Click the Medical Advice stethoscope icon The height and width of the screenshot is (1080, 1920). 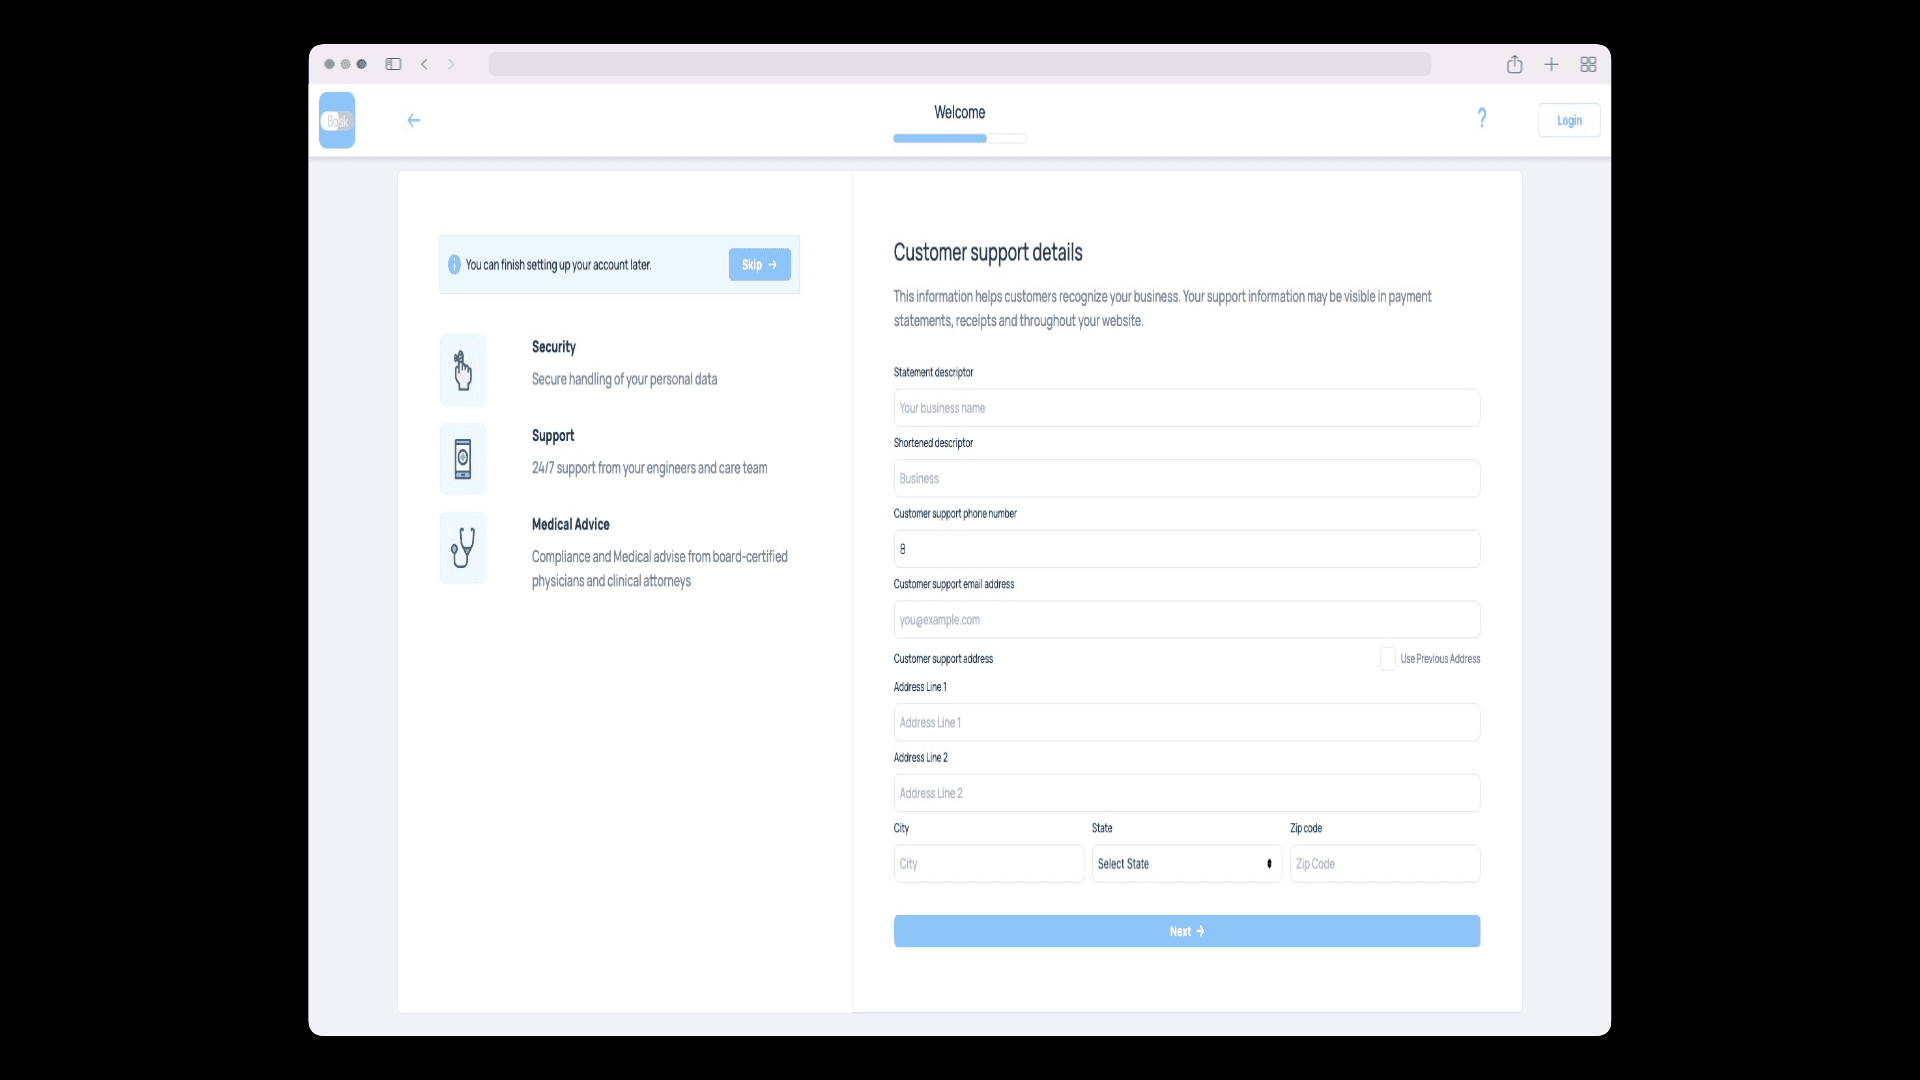tap(463, 549)
